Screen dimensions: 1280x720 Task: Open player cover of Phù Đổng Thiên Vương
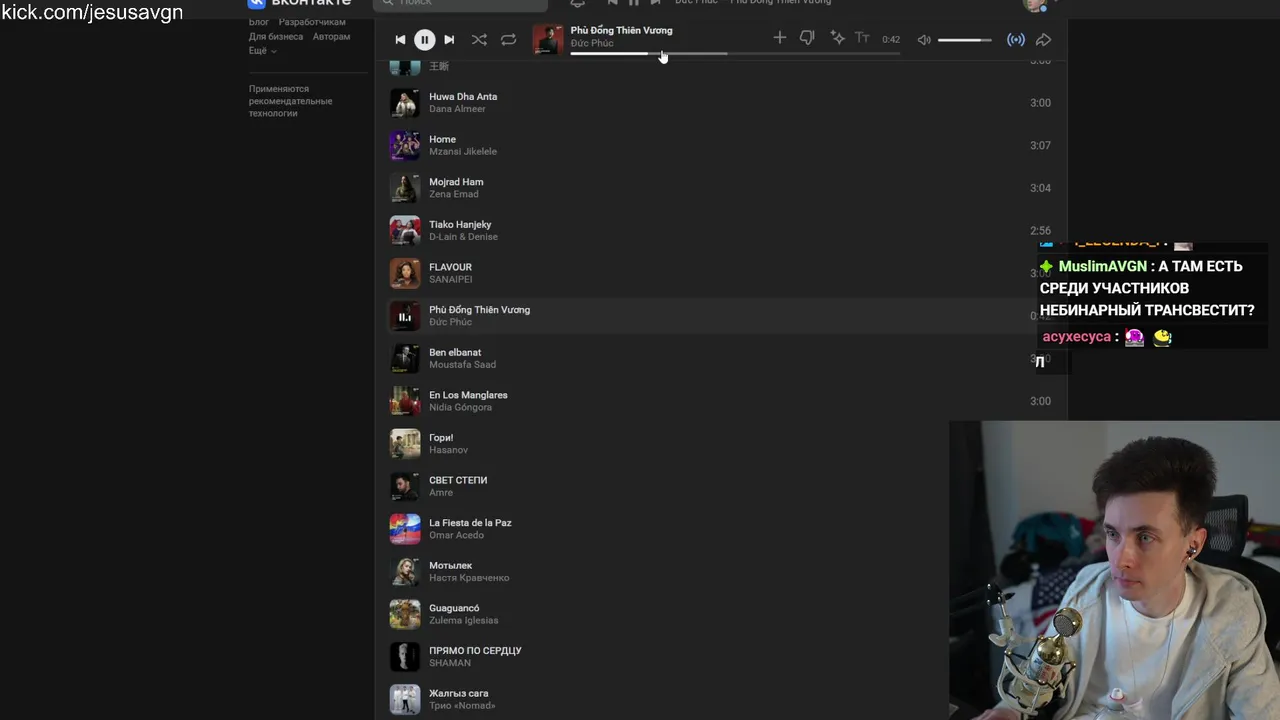[x=548, y=39]
